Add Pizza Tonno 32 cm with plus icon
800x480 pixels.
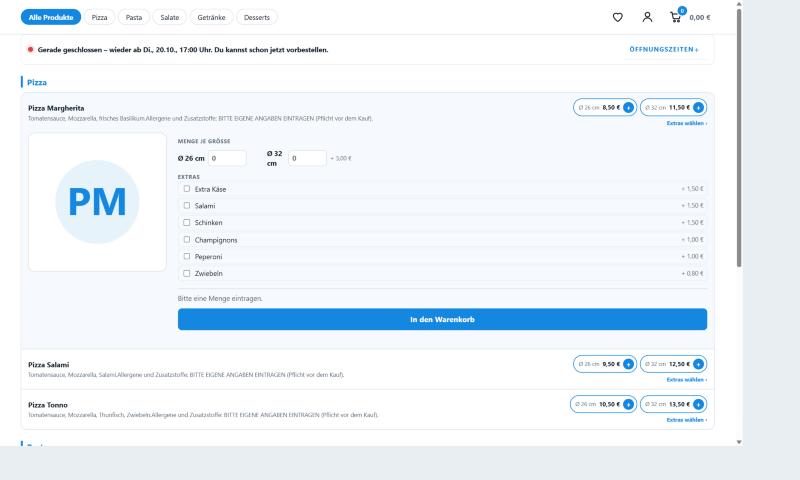pyautogui.click(x=698, y=405)
